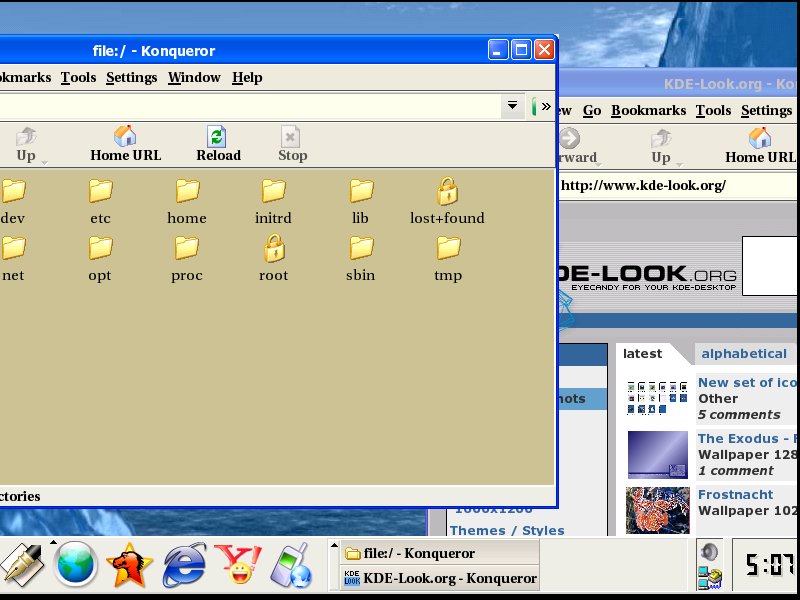Click Up in file:/ Konqueror toolbar
Screen dimensions: 800x600
tap(26, 145)
